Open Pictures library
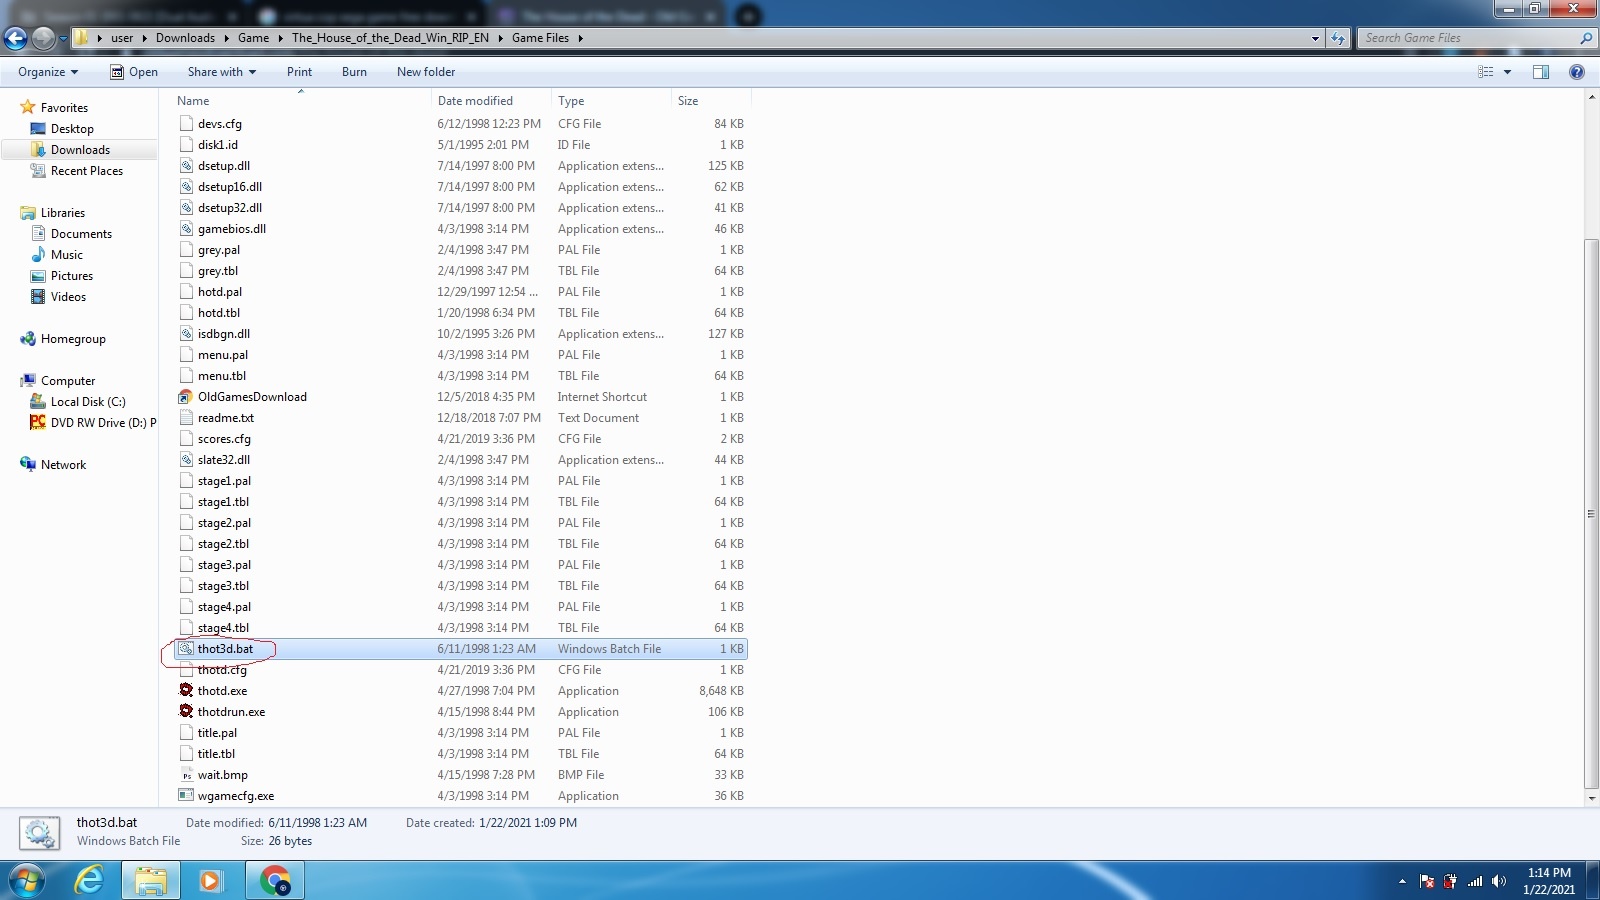1600x900 pixels. pos(72,275)
